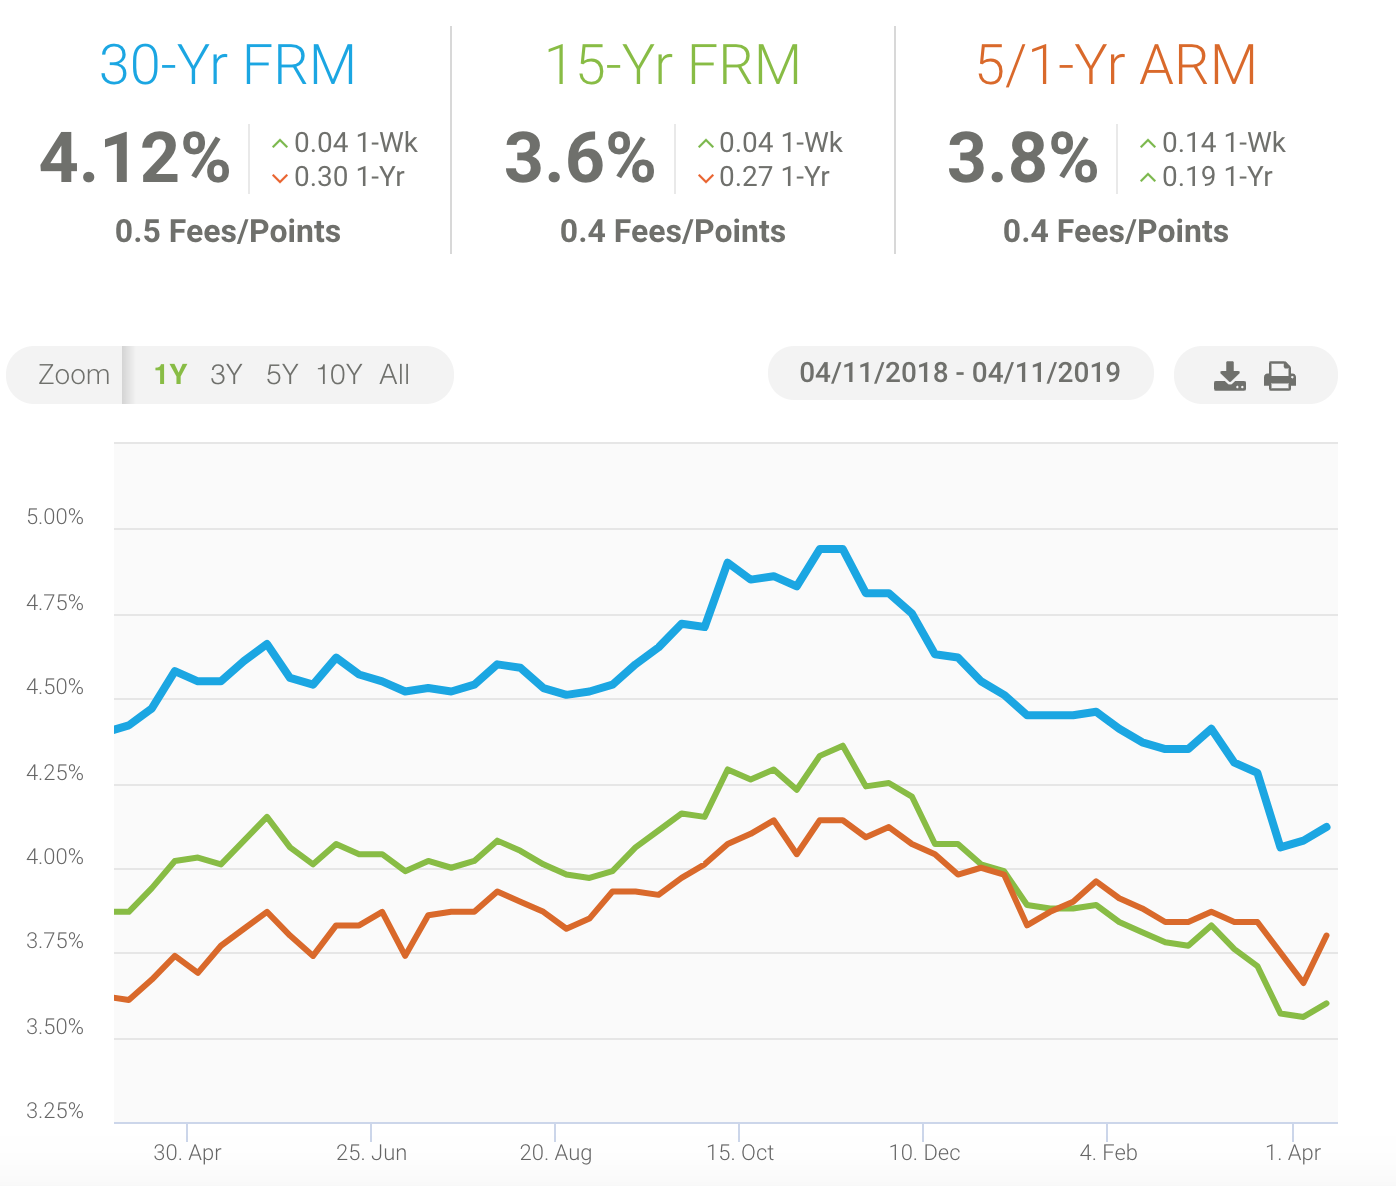
Task: Toggle the 30-Yr FRM series visibility
Action: point(227,63)
